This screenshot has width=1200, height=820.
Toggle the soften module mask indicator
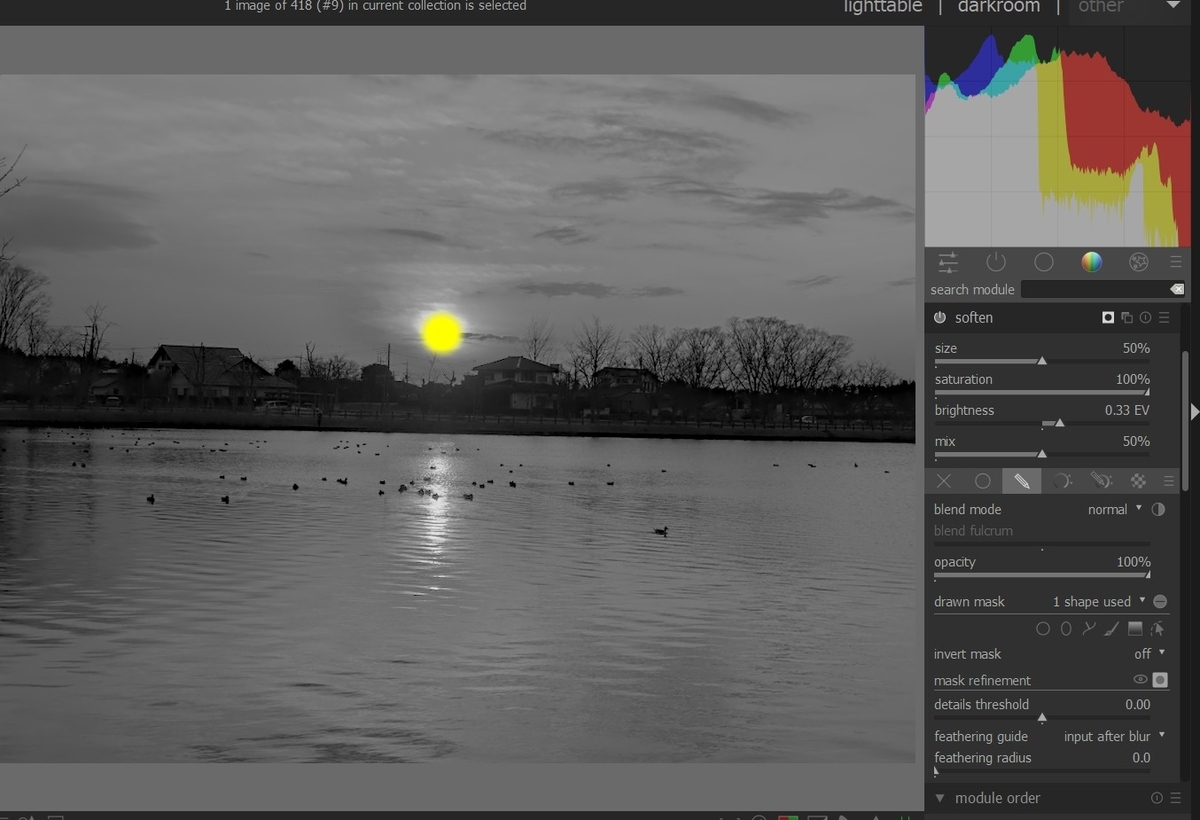tap(1108, 317)
